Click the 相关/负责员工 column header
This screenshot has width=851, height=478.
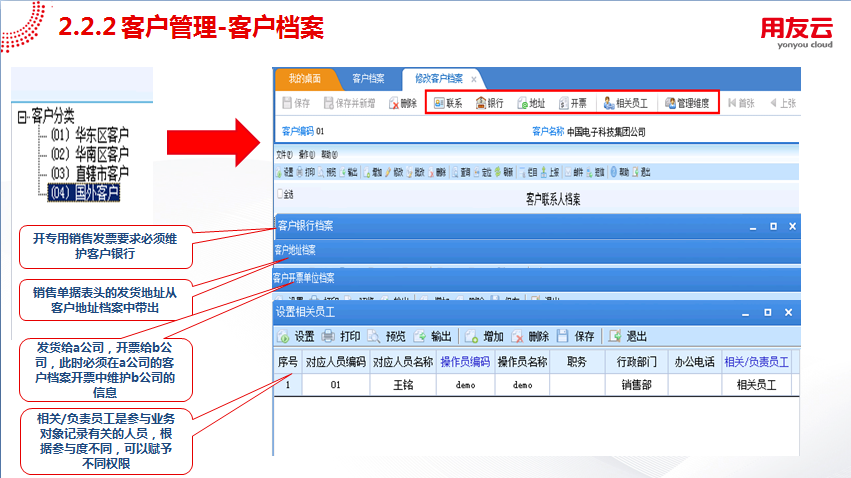pyautogui.click(x=757, y=362)
